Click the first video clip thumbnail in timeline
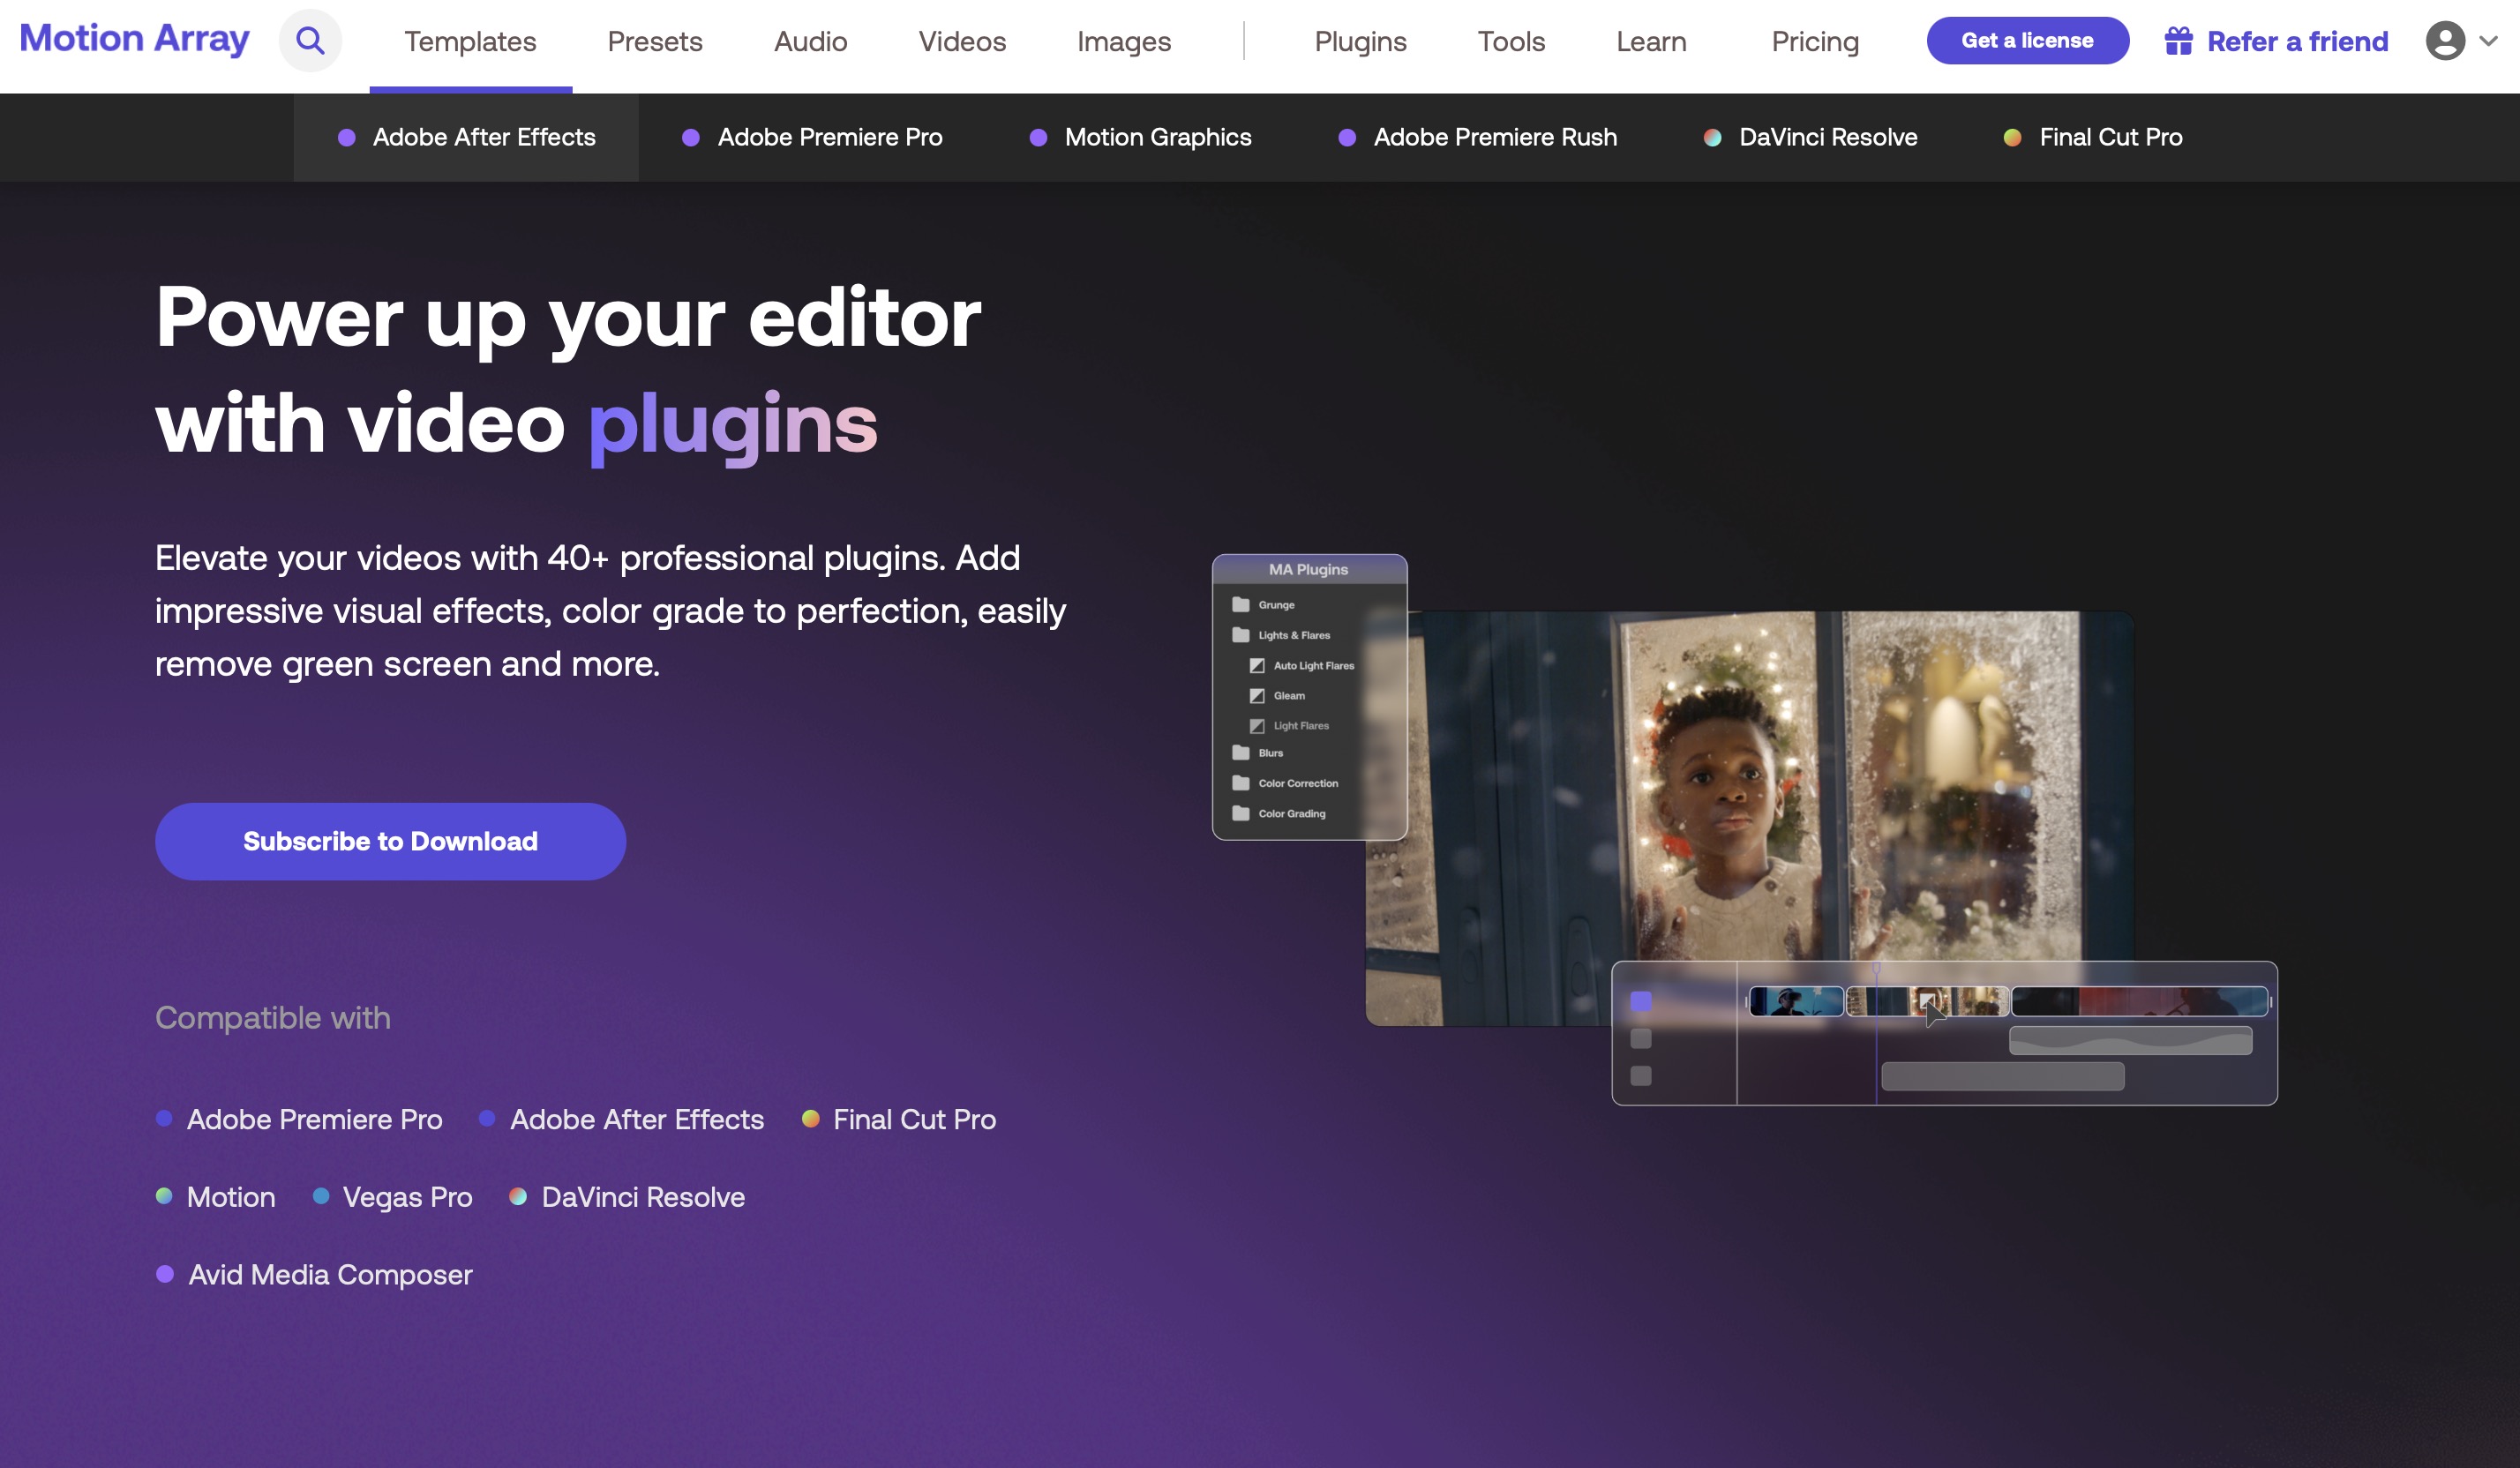The width and height of the screenshot is (2520, 1468). [1796, 1001]
